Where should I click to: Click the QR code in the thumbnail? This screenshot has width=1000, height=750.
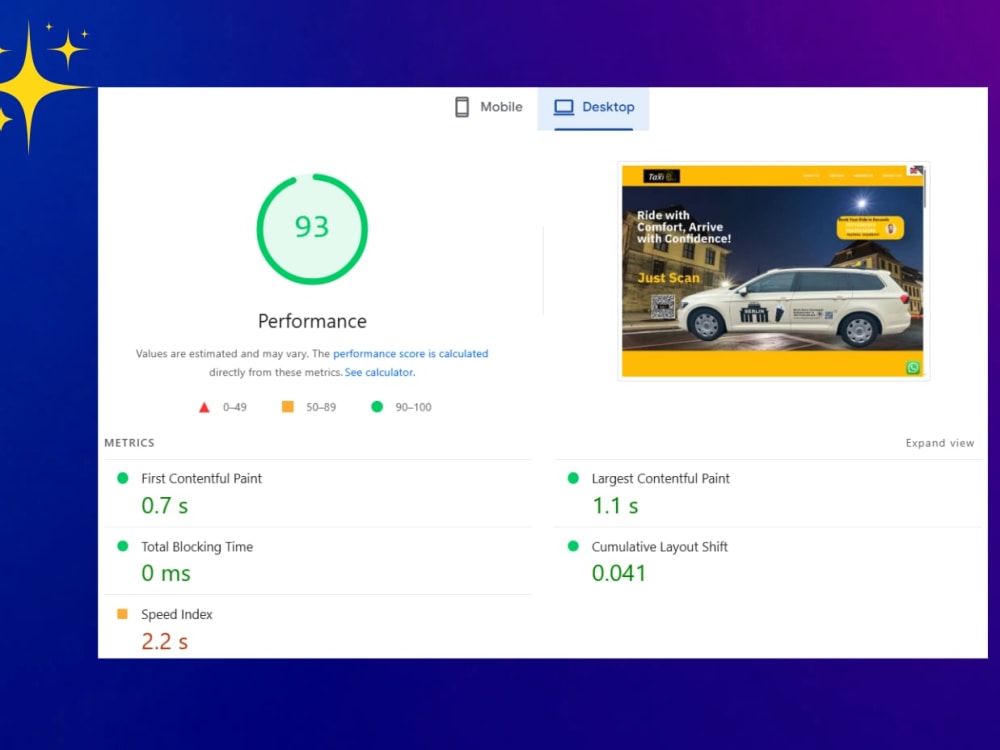pyautogui.click(x=663, y=307)
